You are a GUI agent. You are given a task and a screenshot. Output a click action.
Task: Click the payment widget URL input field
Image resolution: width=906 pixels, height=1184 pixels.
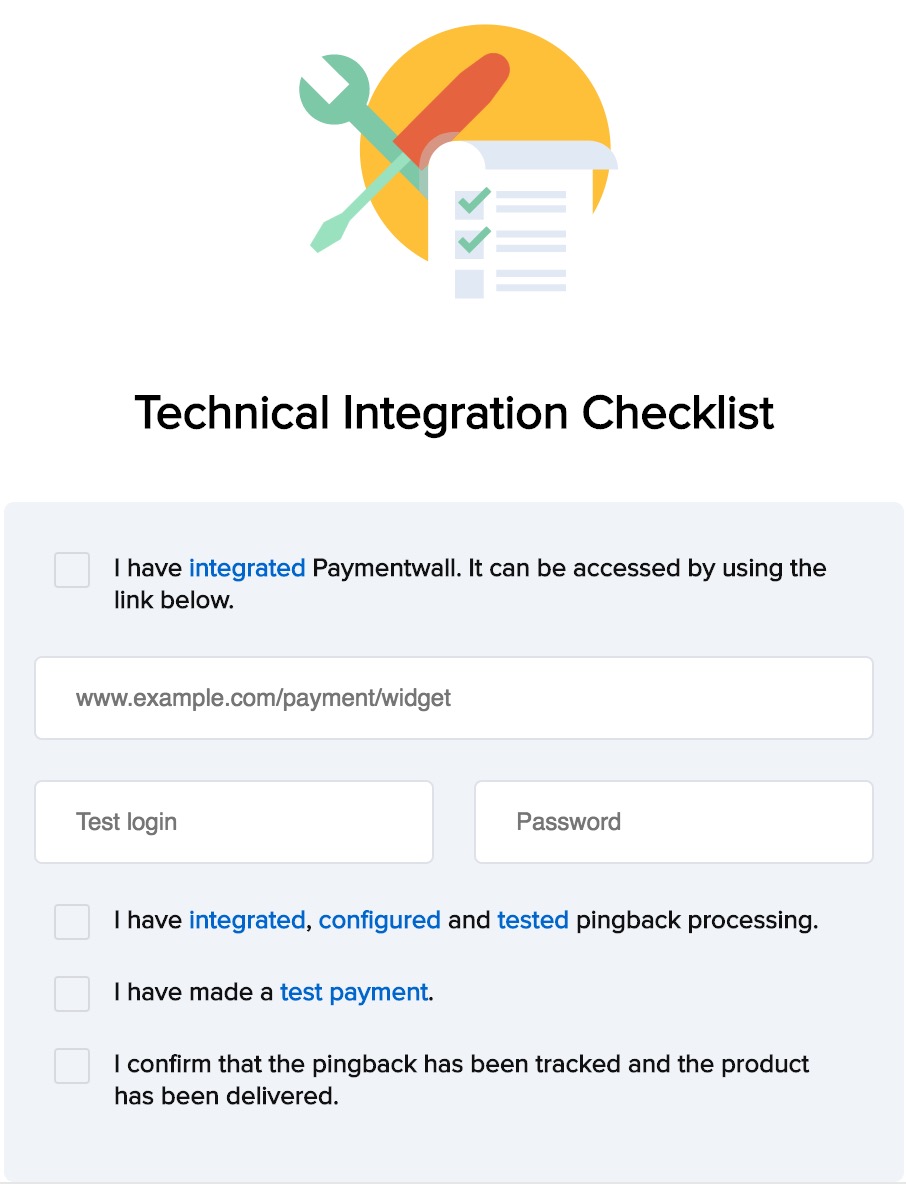click(452, 697)
